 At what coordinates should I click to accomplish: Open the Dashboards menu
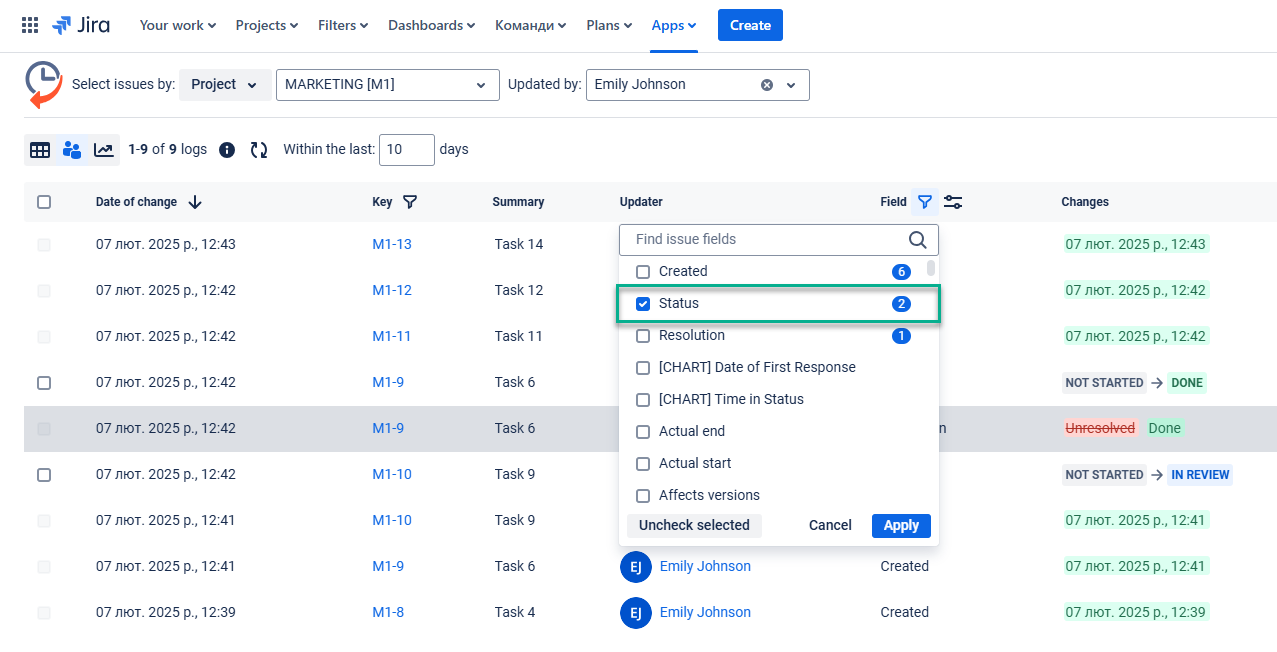(431, 25)
